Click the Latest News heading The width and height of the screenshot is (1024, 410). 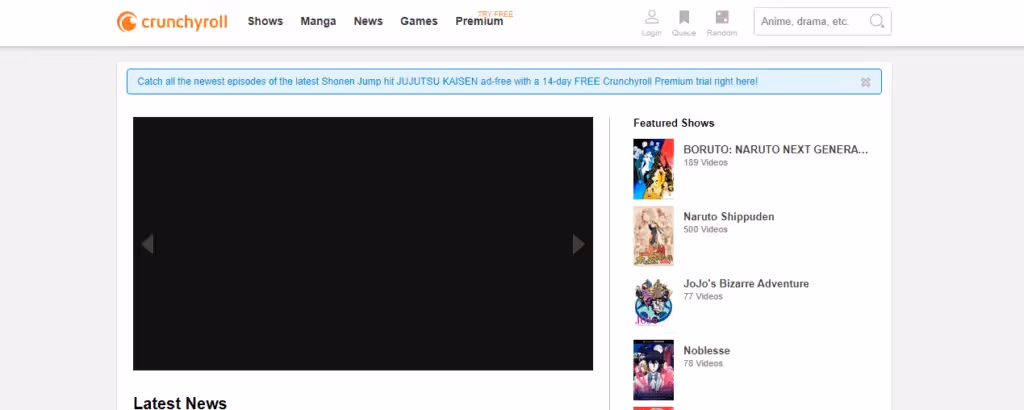[x=180, y=403]
